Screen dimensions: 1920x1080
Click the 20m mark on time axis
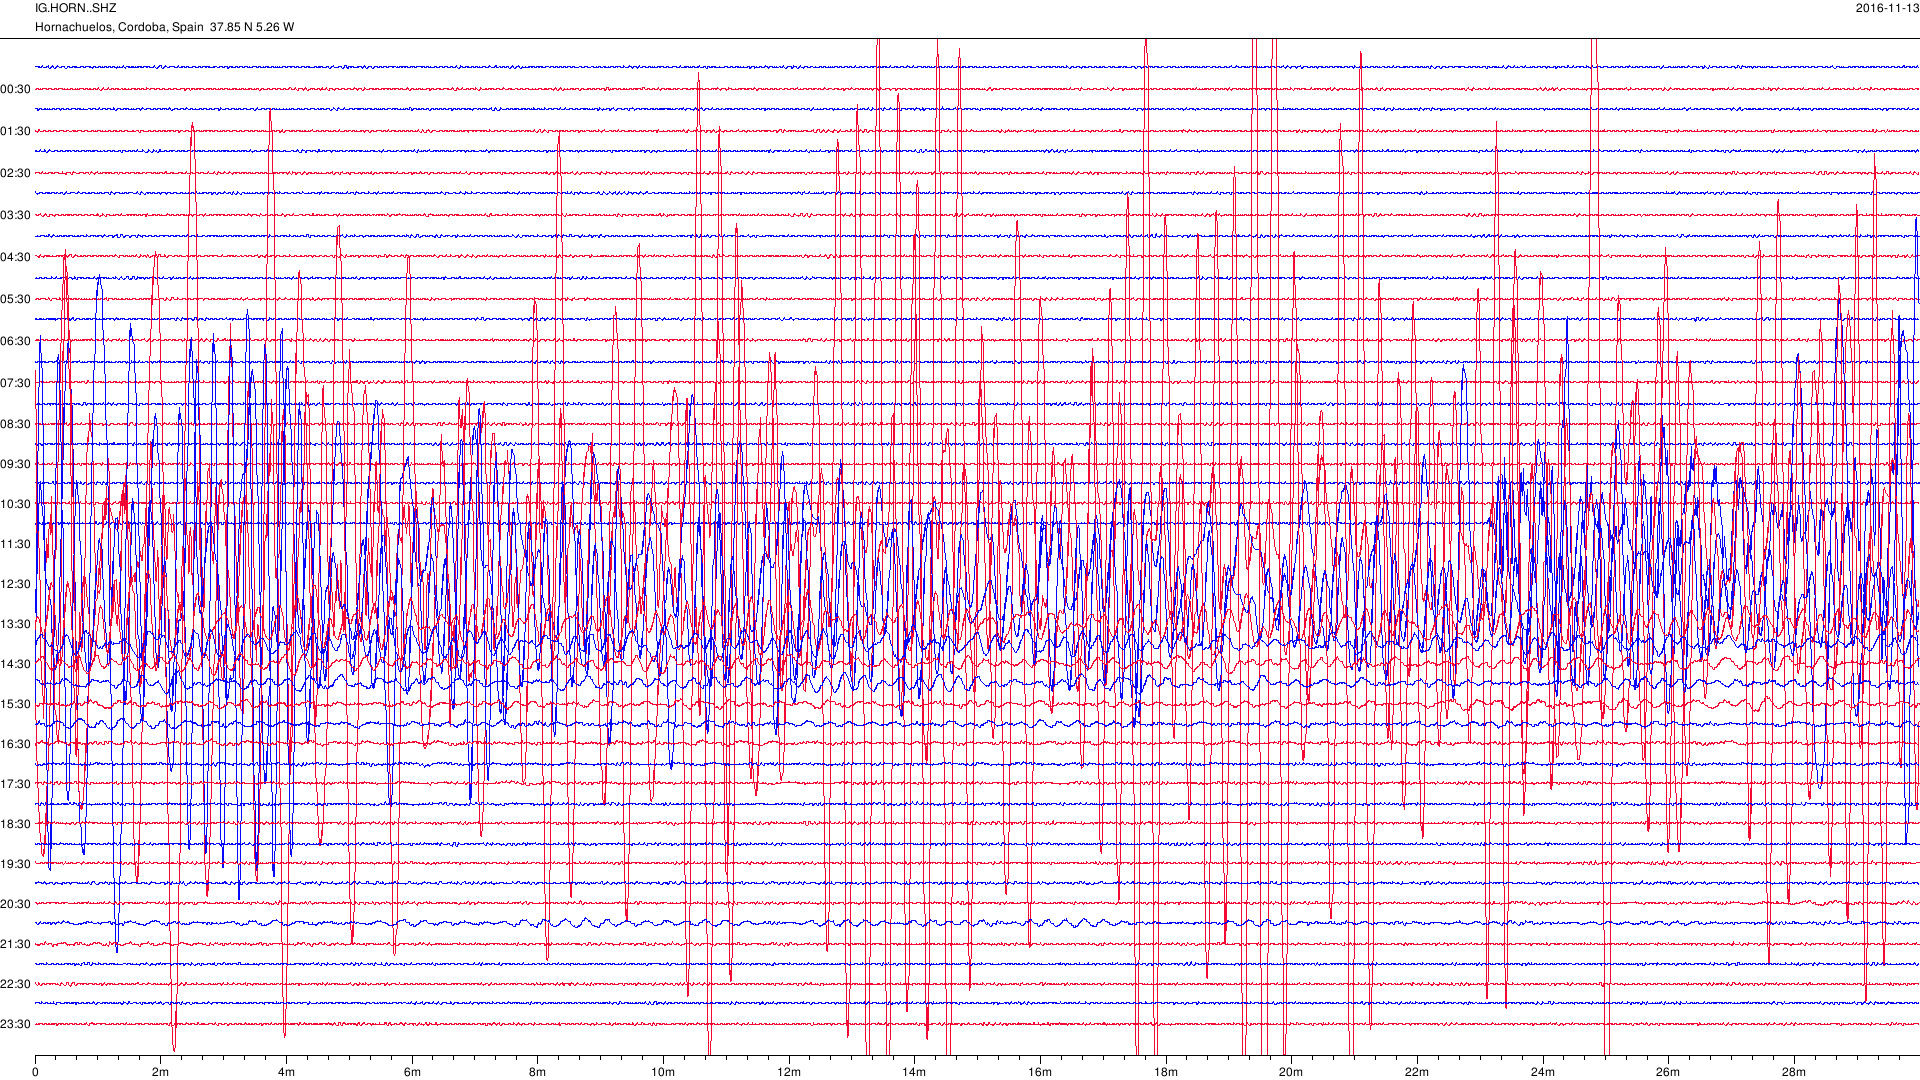[x=1291, y=1072]
